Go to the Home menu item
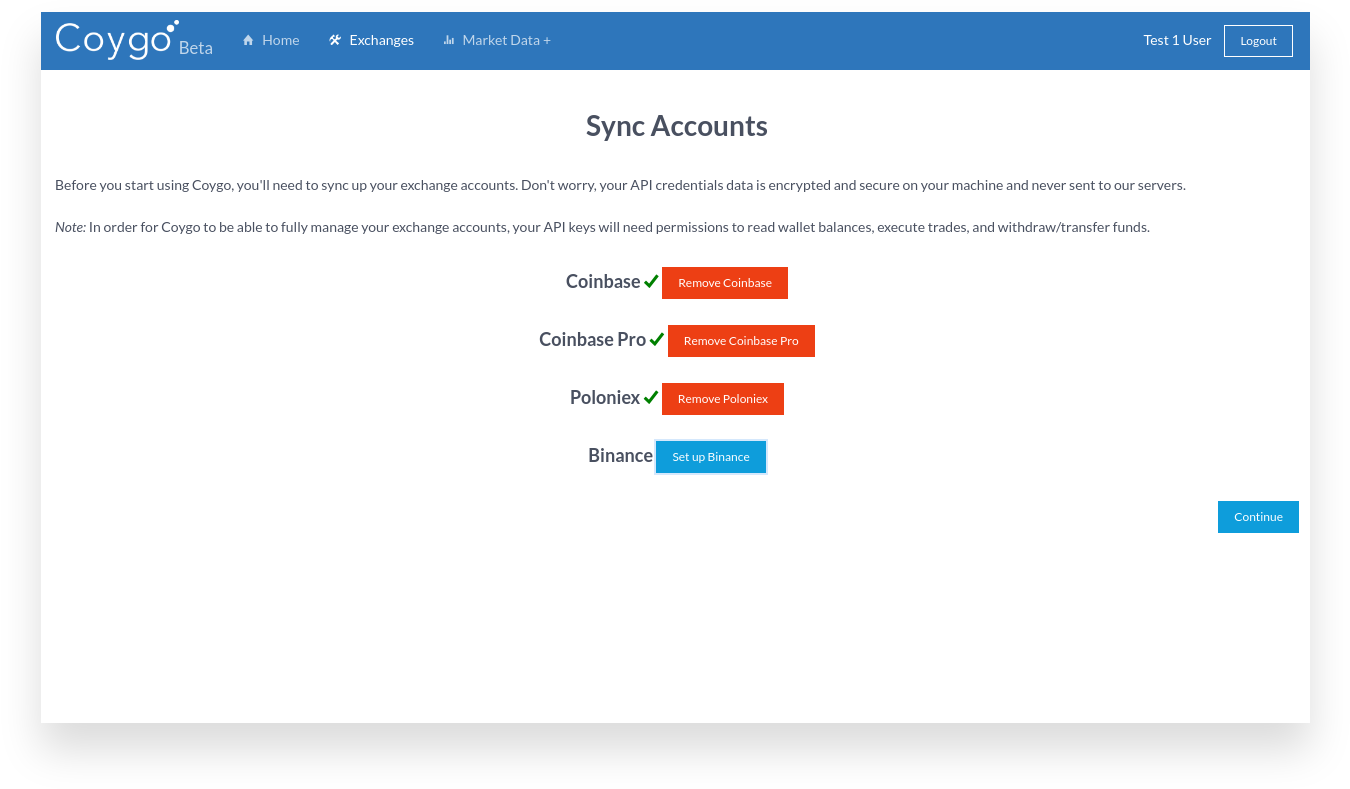Screen dimensions: 1350x789 click(271, 40)
